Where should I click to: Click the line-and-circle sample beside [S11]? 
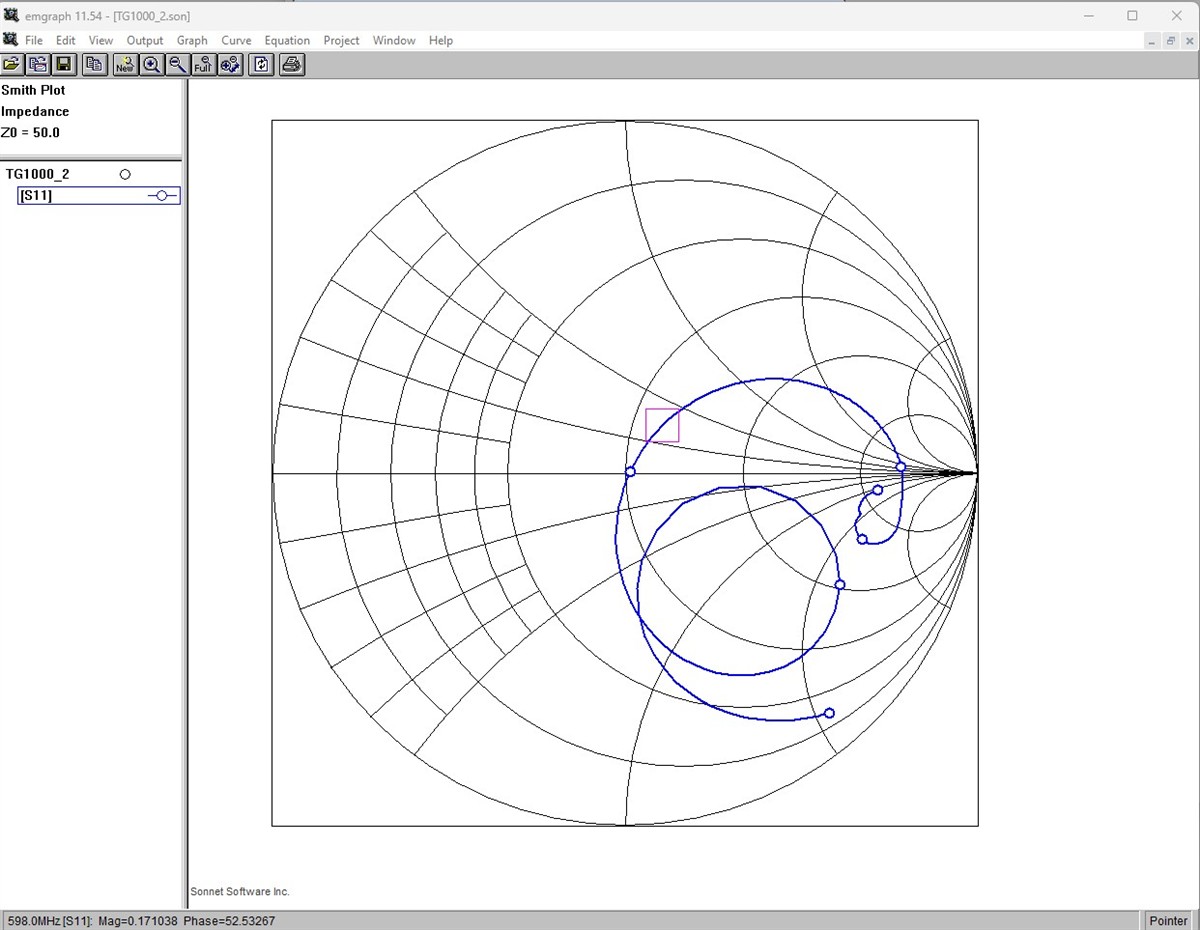pos(163,196)
